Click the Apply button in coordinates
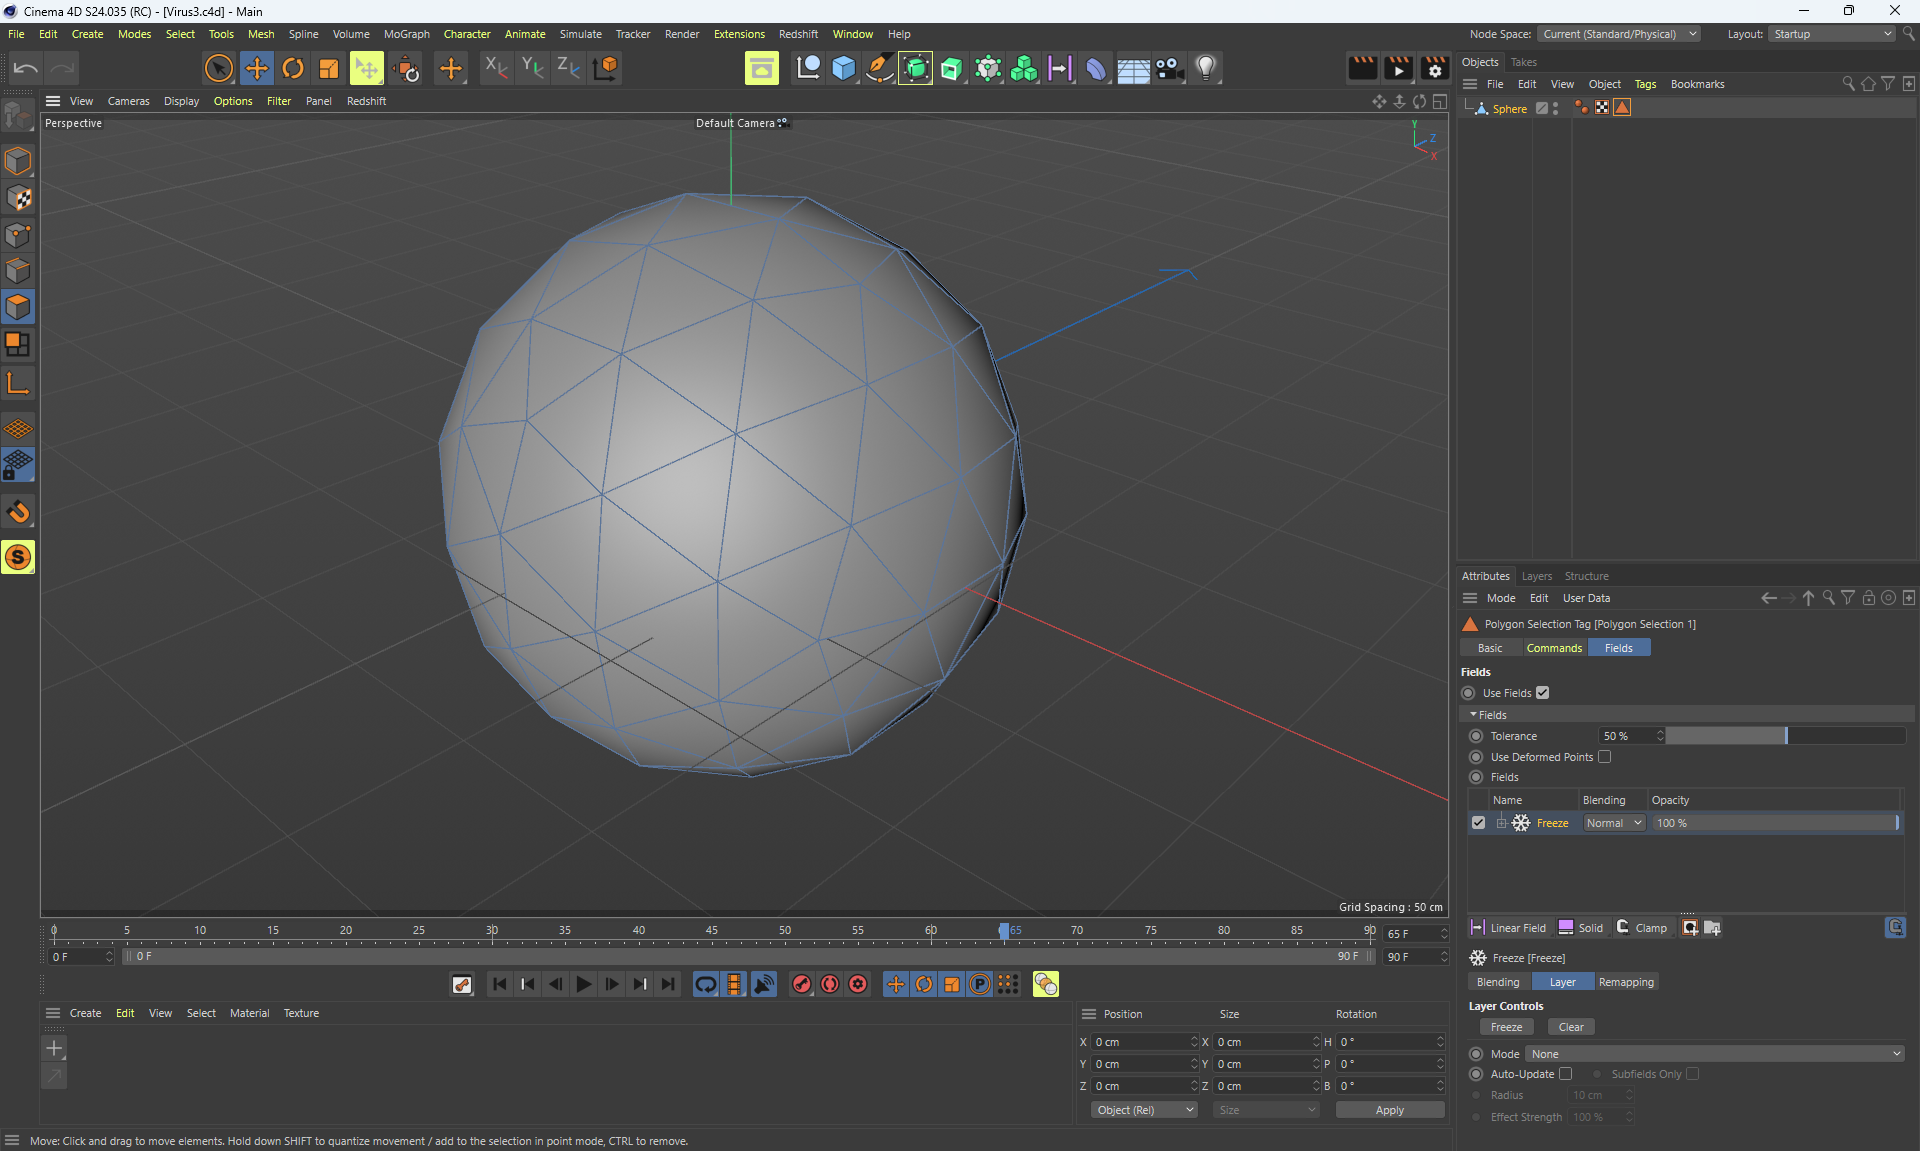 1389,1110
